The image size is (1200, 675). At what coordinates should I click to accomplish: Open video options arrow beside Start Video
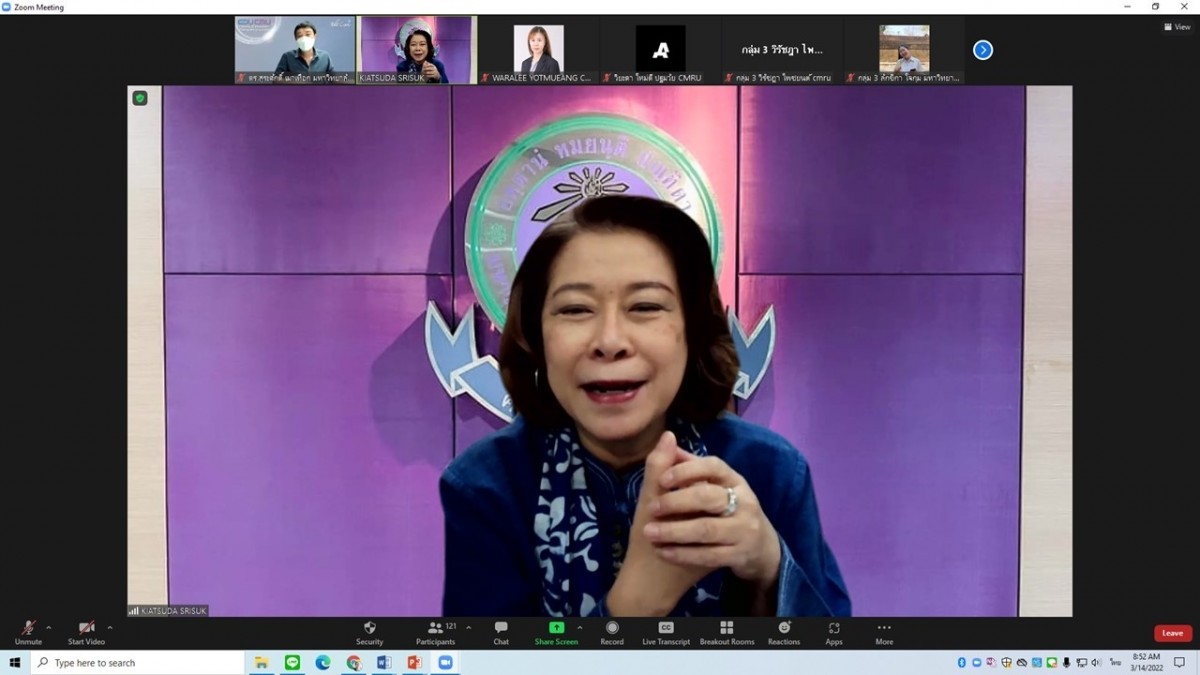click(110, 628)
